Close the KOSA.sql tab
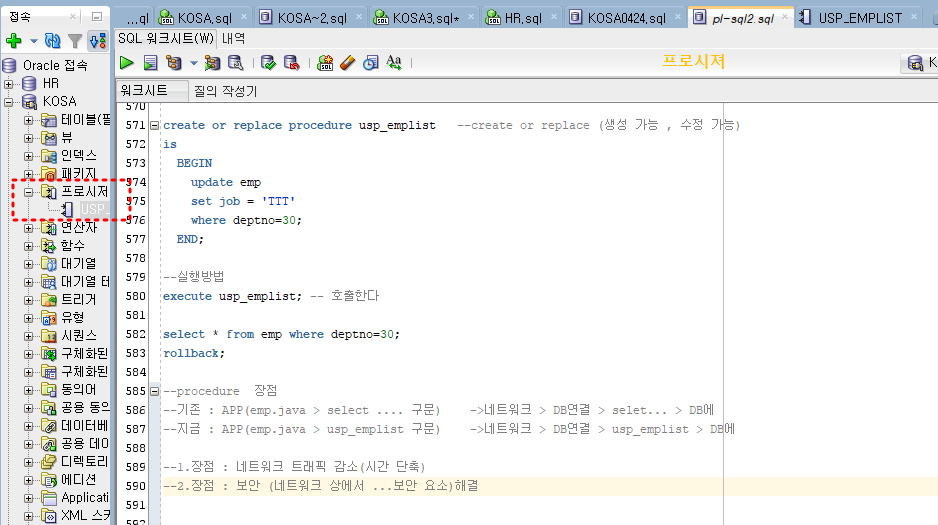The width and height of the screenshot is (938, 525). pyautogui.click(x=244, y=17)
